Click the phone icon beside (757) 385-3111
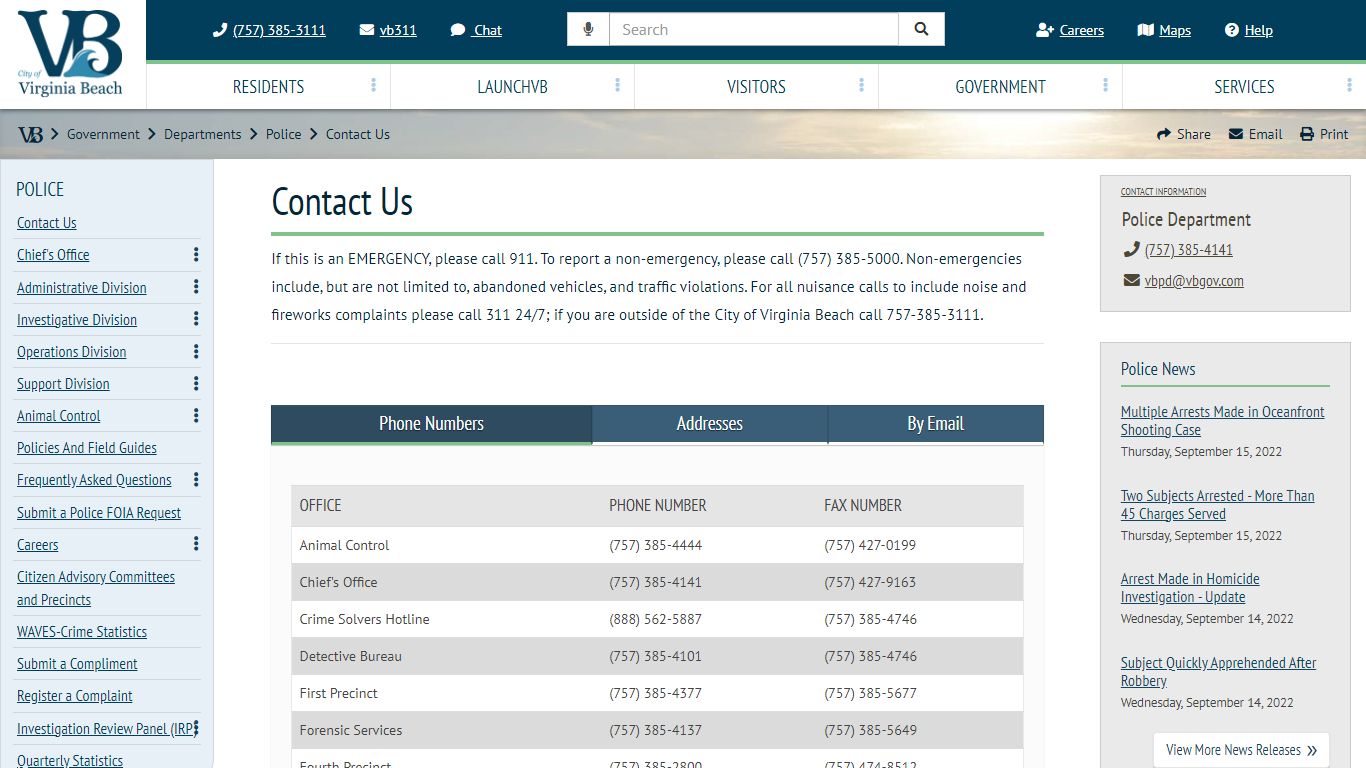 click(220, 30)
